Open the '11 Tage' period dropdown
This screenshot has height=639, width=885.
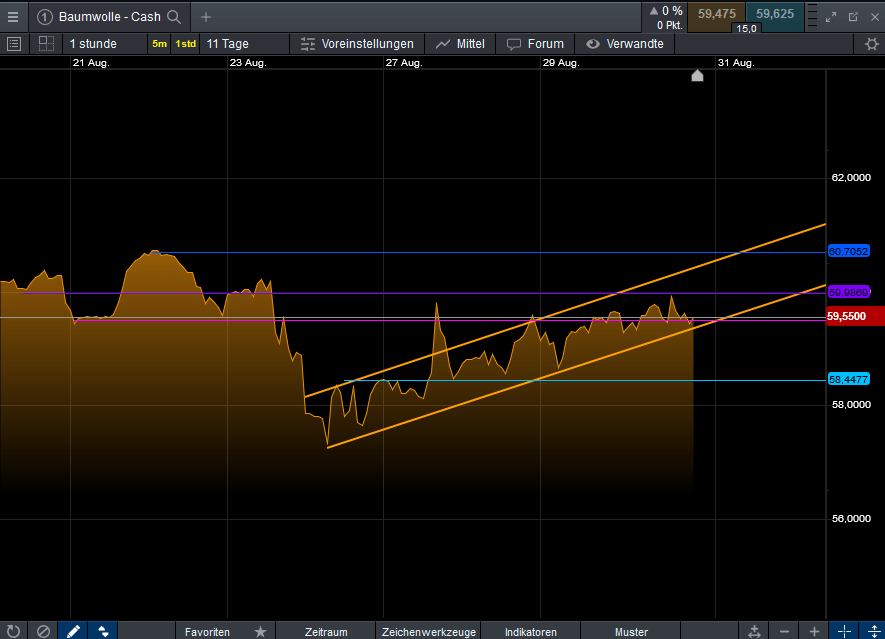[x=227, y=44]
